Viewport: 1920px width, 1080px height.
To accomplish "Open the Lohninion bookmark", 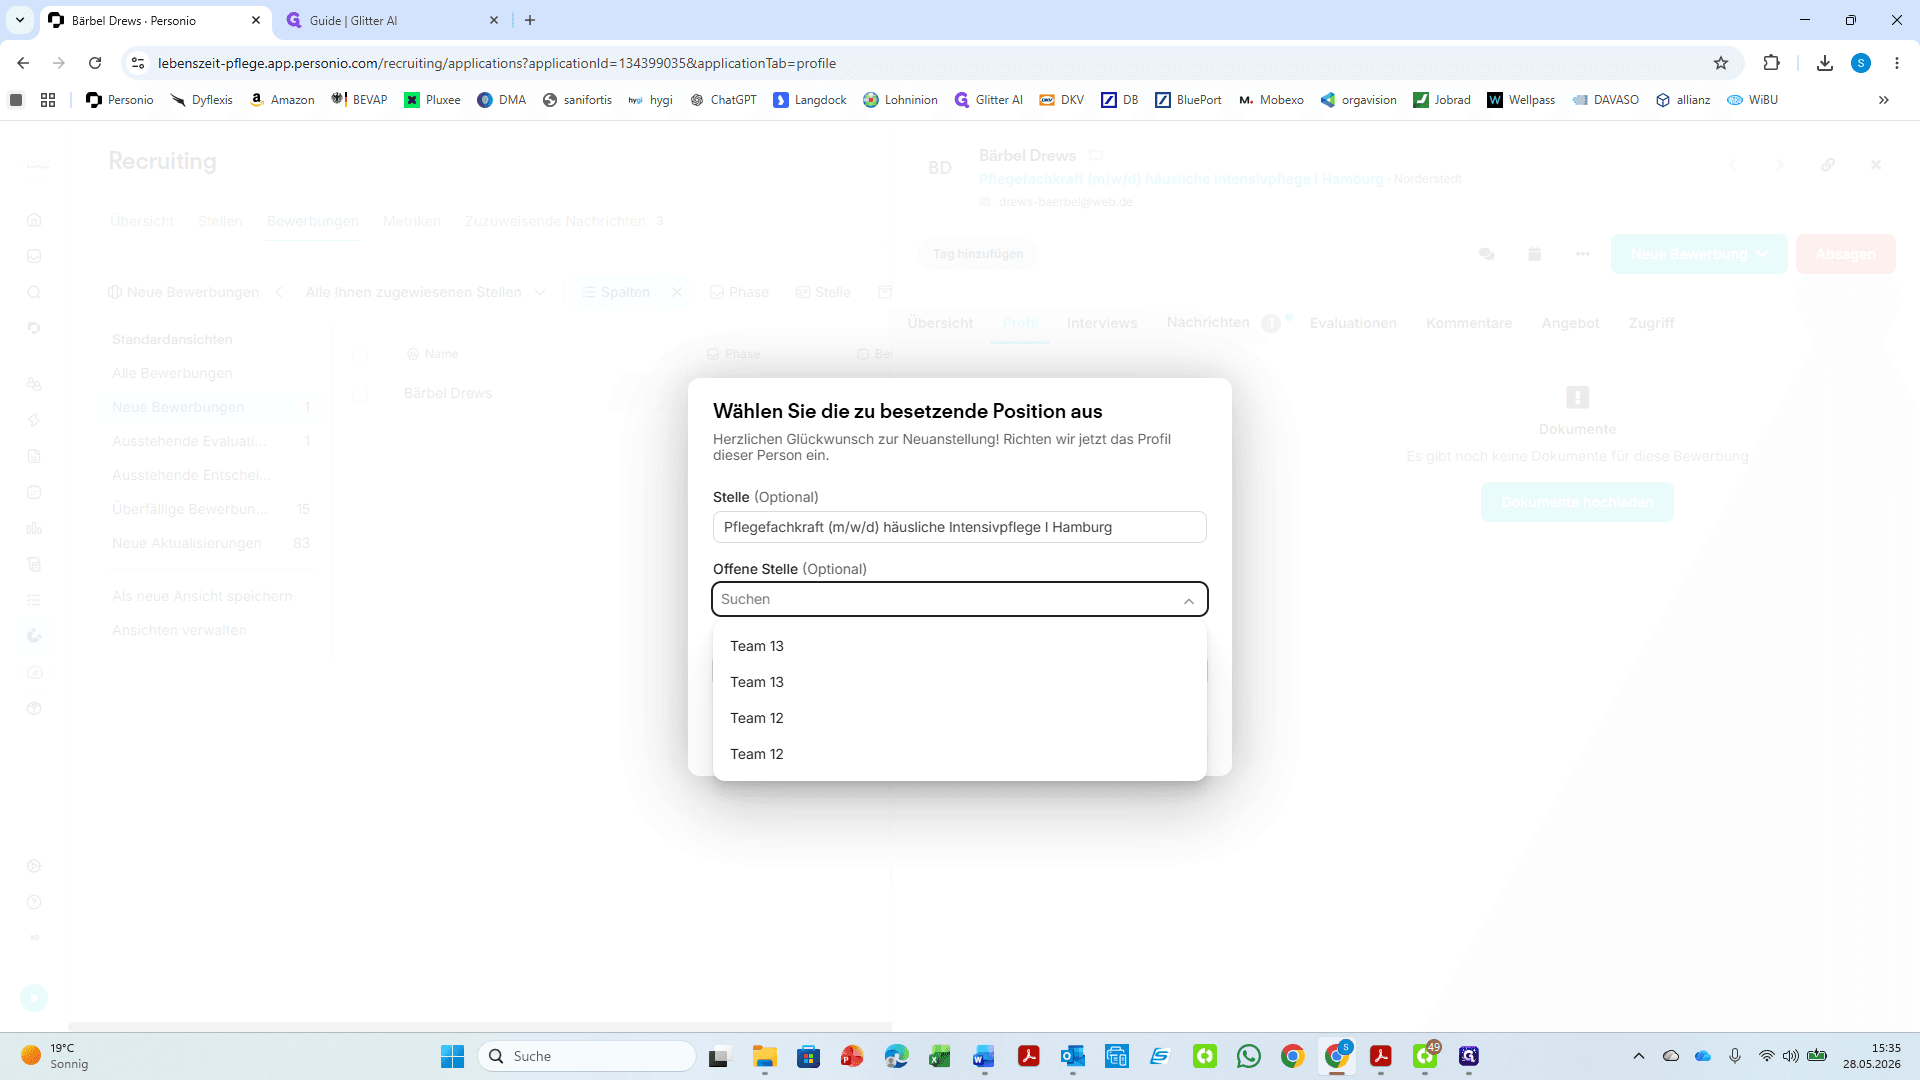I will pyautogui.click(x=900, y=100).
